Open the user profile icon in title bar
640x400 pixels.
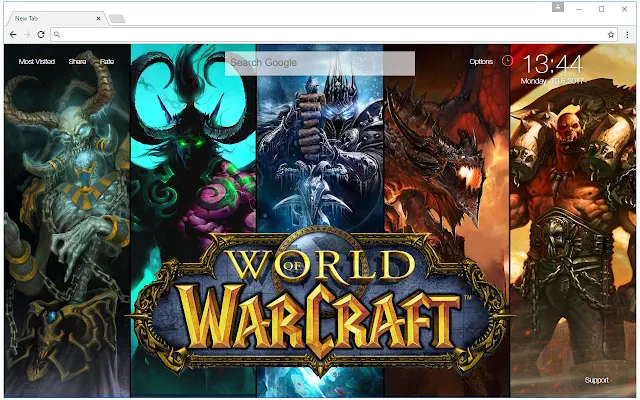[558, 7]
